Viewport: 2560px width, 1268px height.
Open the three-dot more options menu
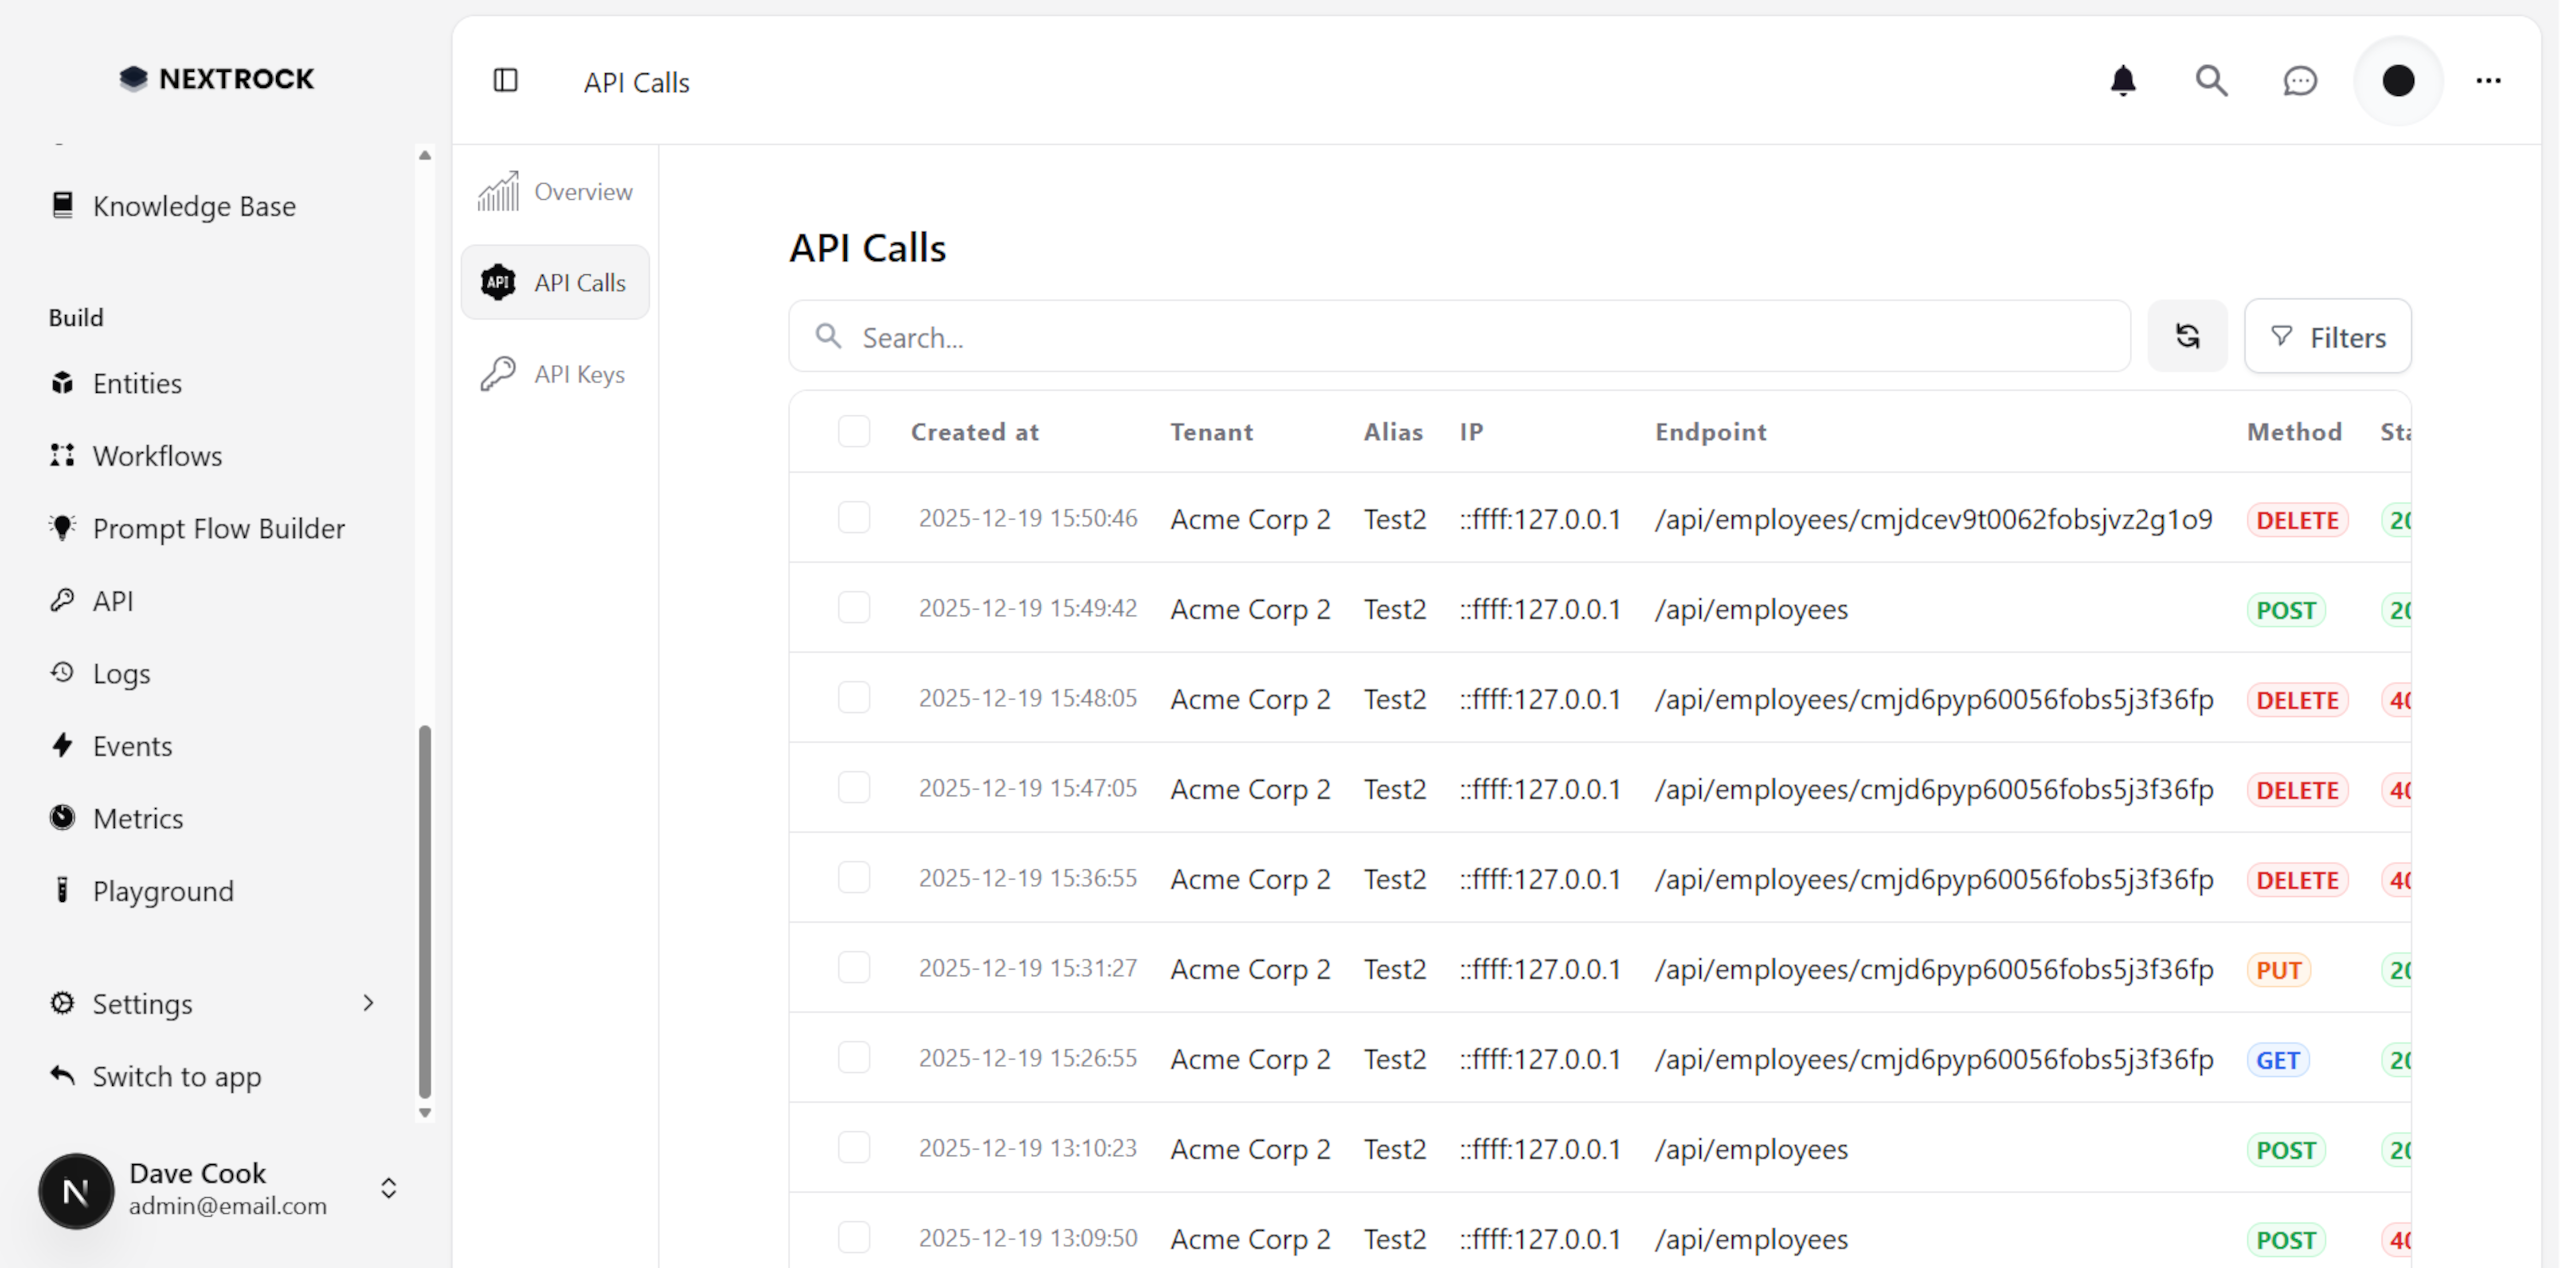tap(2488, 80)
